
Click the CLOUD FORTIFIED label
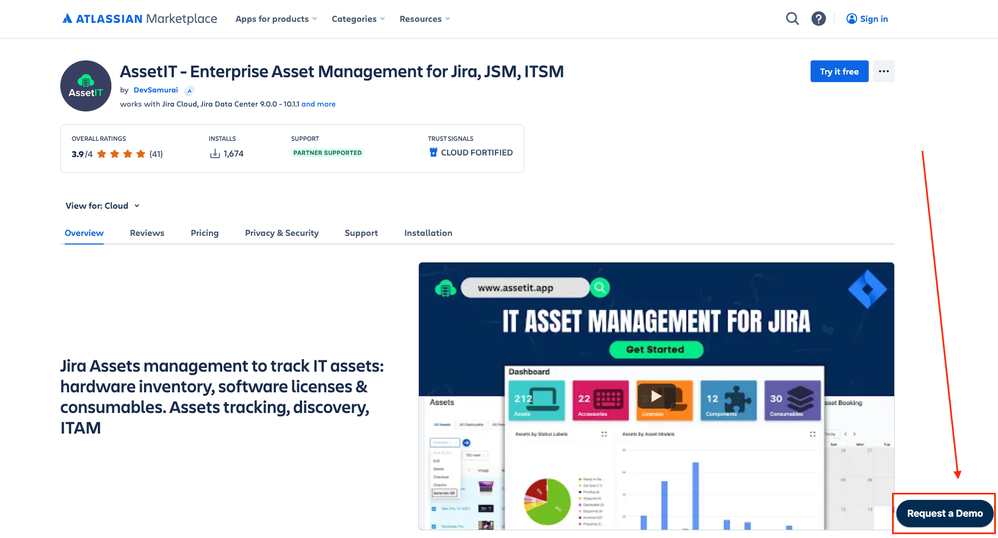tap(477, 153)
